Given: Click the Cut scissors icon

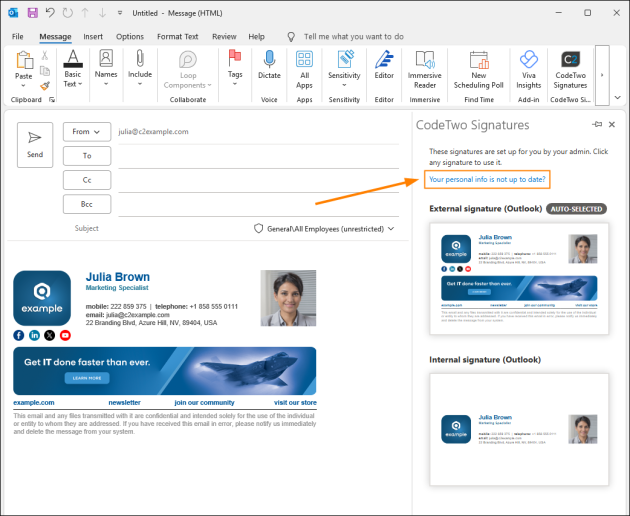Looking at the screenshot, I should pos(45,55).
